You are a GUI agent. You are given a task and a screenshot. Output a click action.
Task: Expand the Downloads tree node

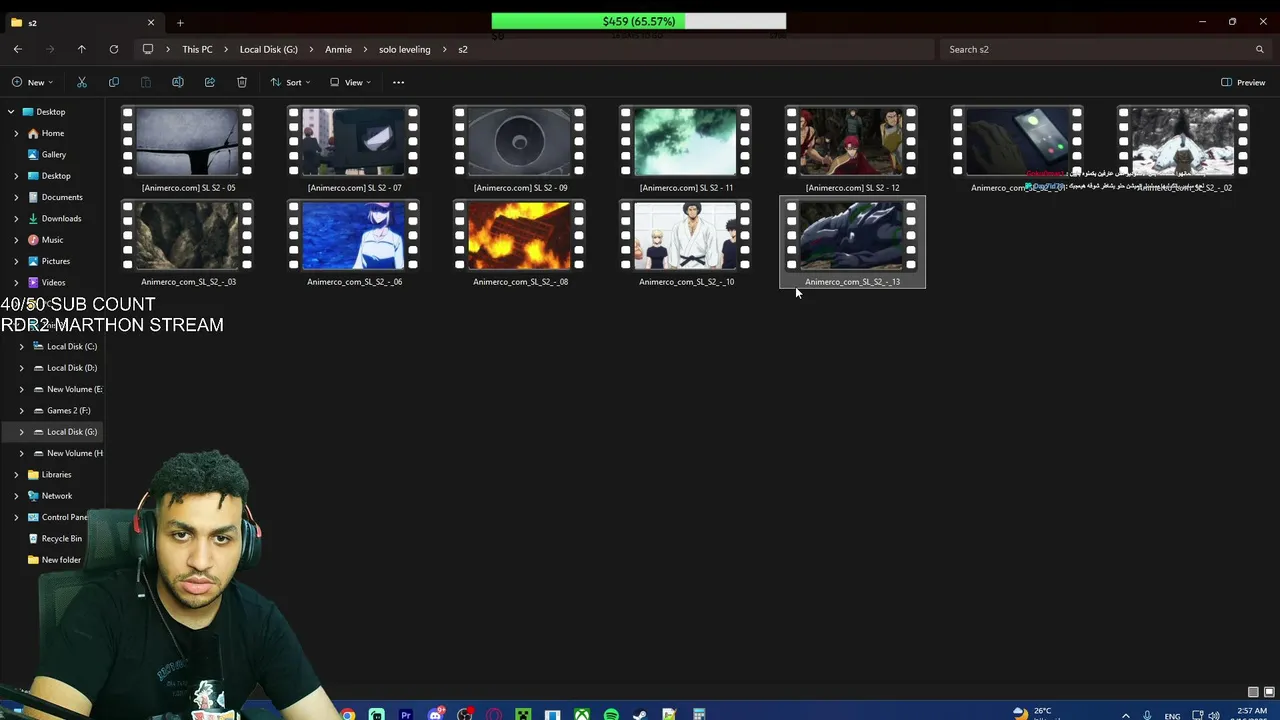[16, 218]
